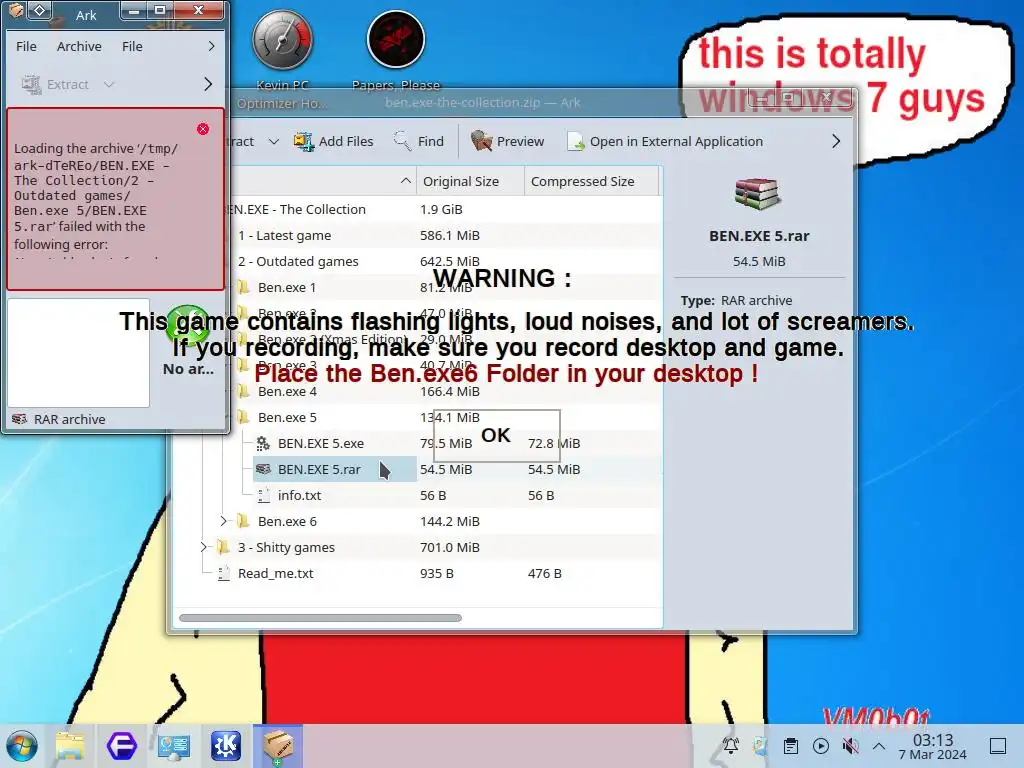Expand the hidden menu items chevron beside File menus
The height and width of the screenshot is (768, 1024).
tap(211, 46)
